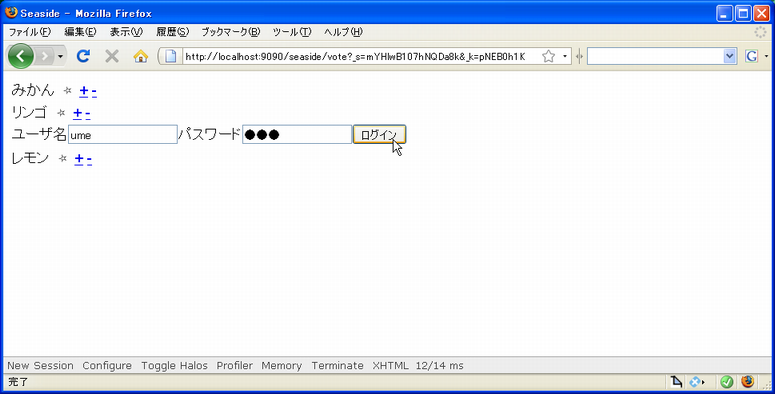The image size is (775, 394).
Task: Click Toggle Halos in Seaside toolbar
Action: [x=174, y=366]
